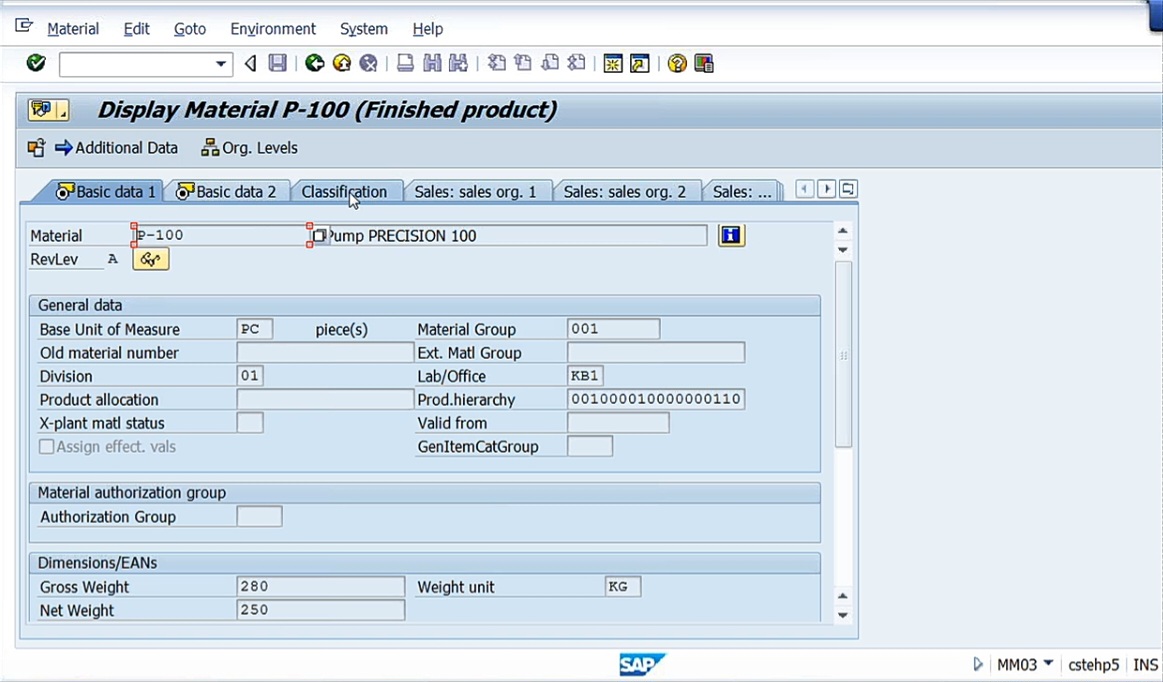This screenshot has height=682, width=1163.
Task: Open the Material menu
Action: click(73, 29)
